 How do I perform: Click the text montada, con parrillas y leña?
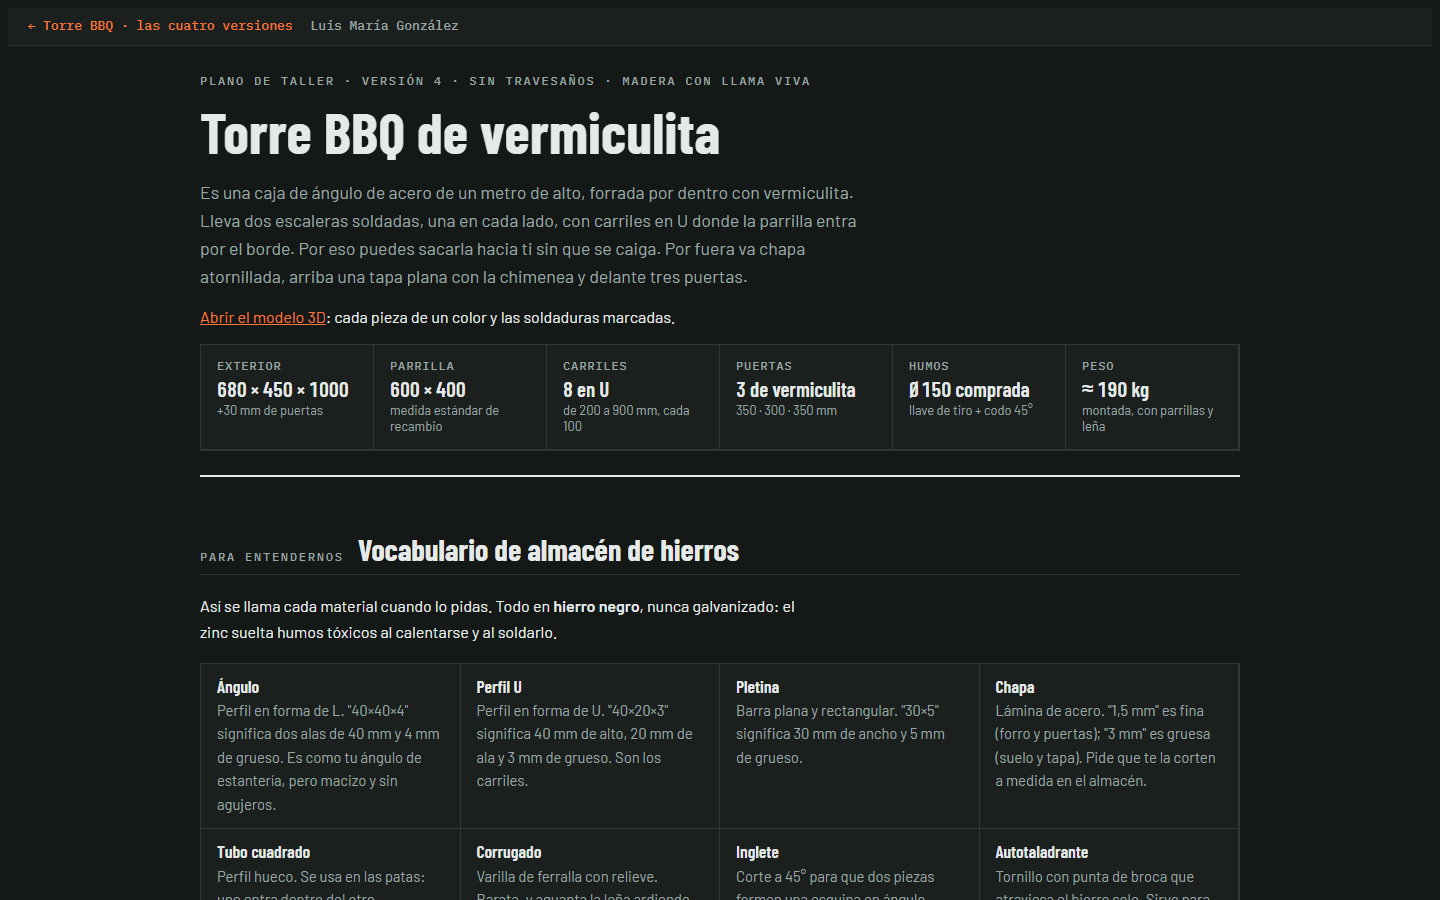tap(1147, 419)
